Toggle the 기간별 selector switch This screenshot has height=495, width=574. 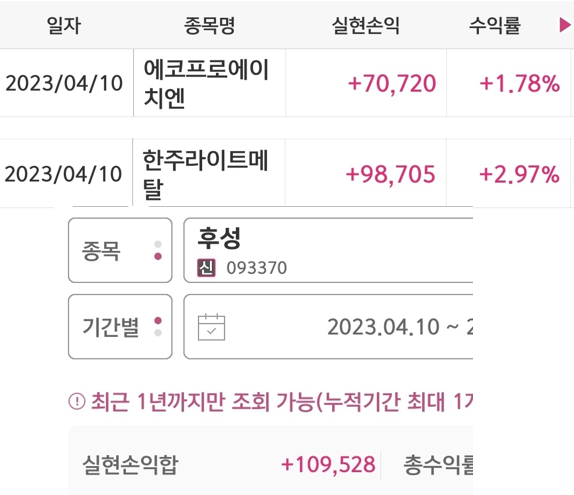120,327
